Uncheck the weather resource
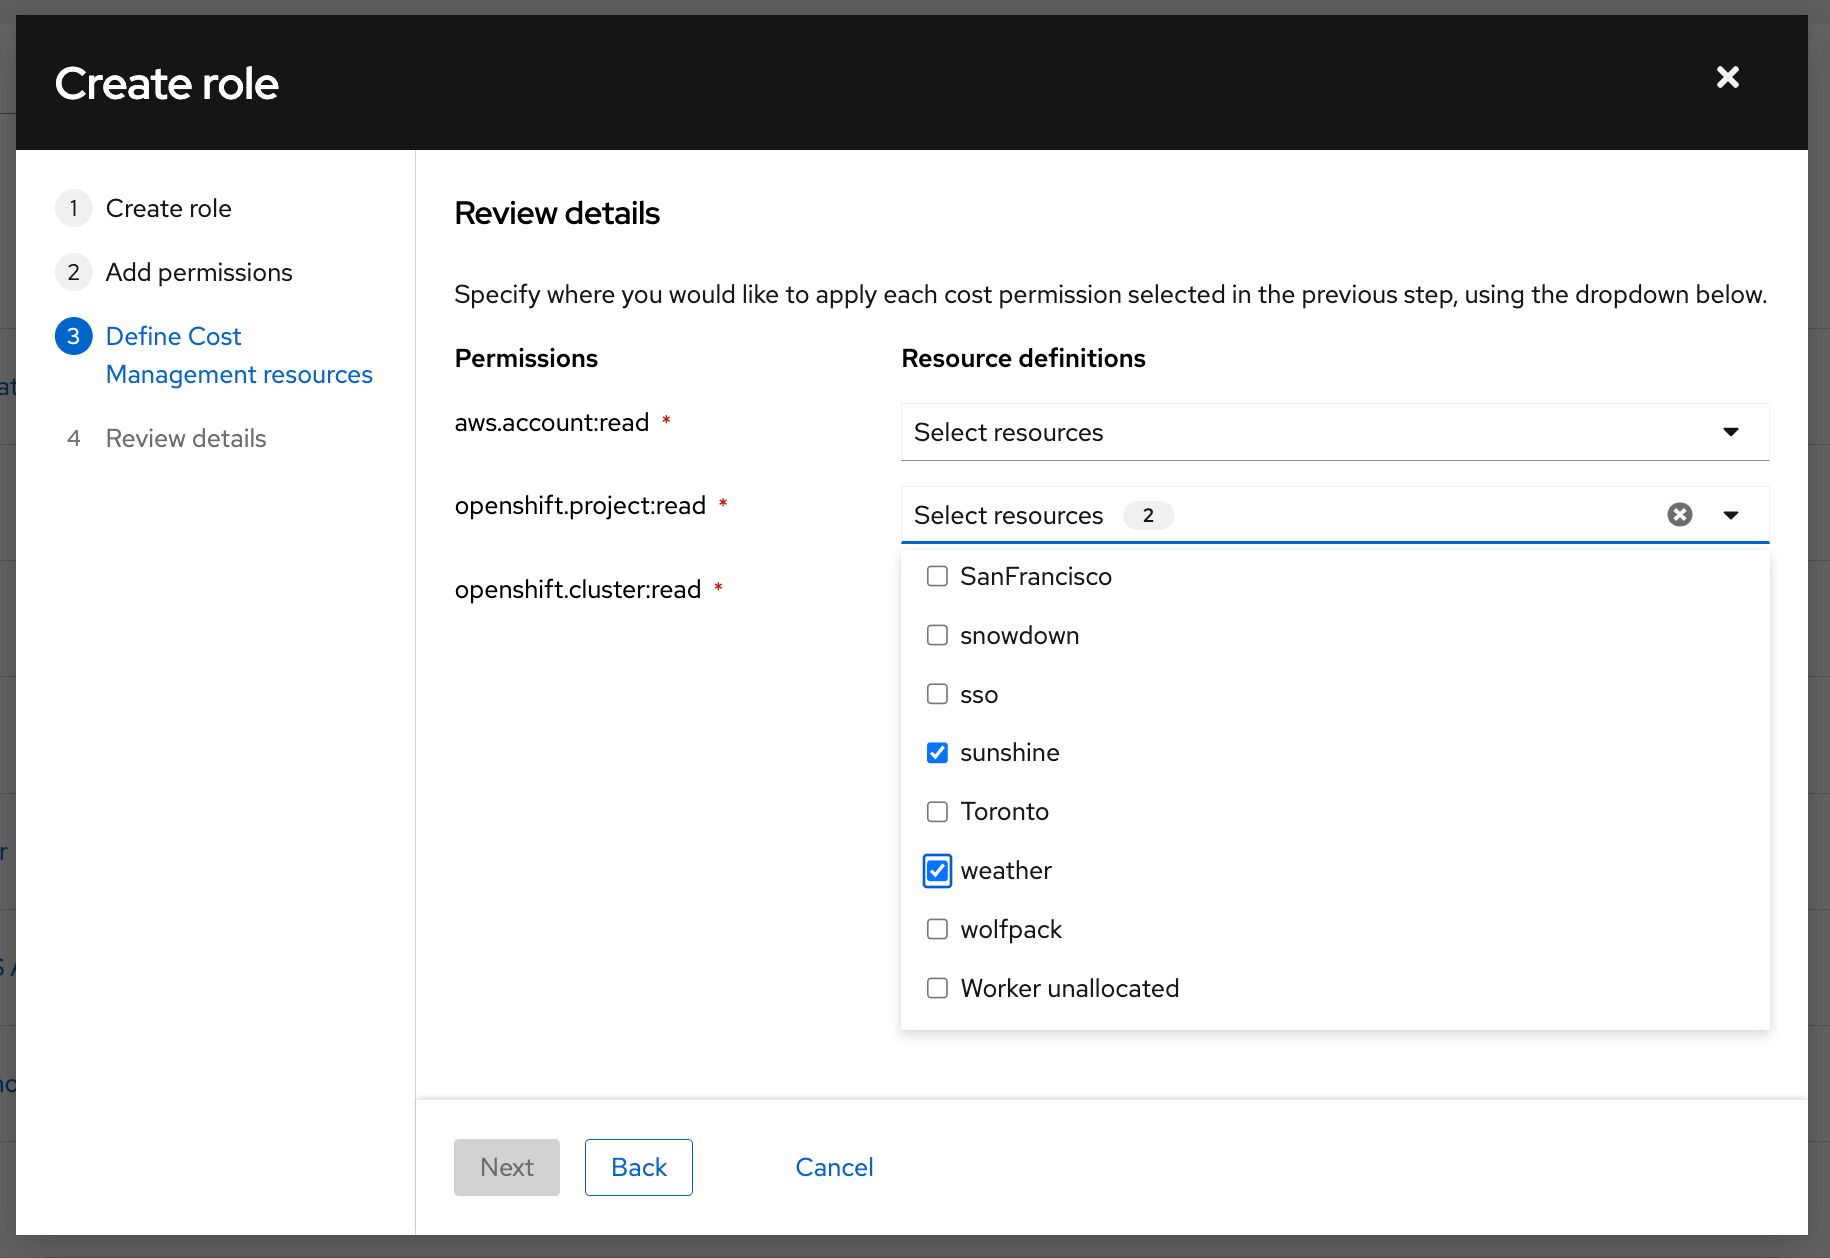Screen dimensions: 1830x1258 click(937, 871)
